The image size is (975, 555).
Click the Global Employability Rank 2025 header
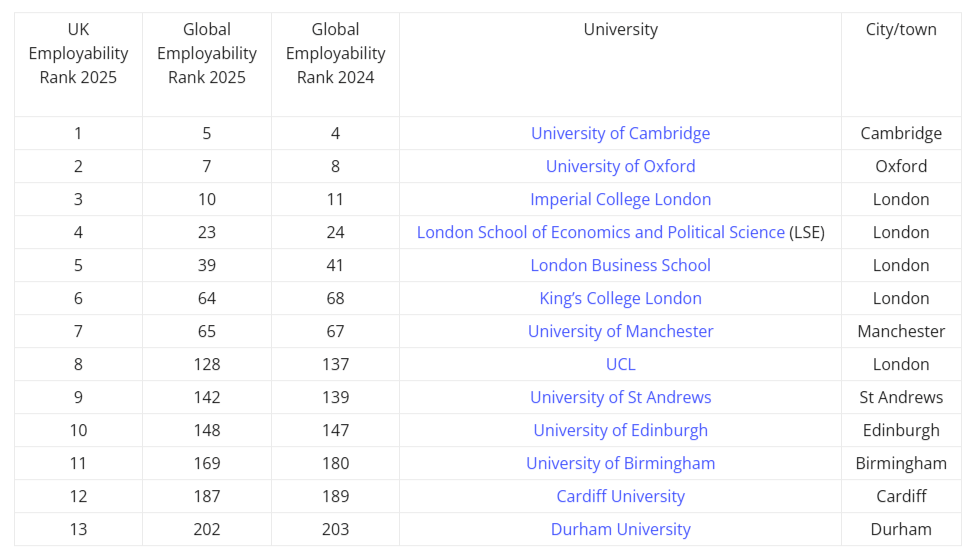(207, 53)
